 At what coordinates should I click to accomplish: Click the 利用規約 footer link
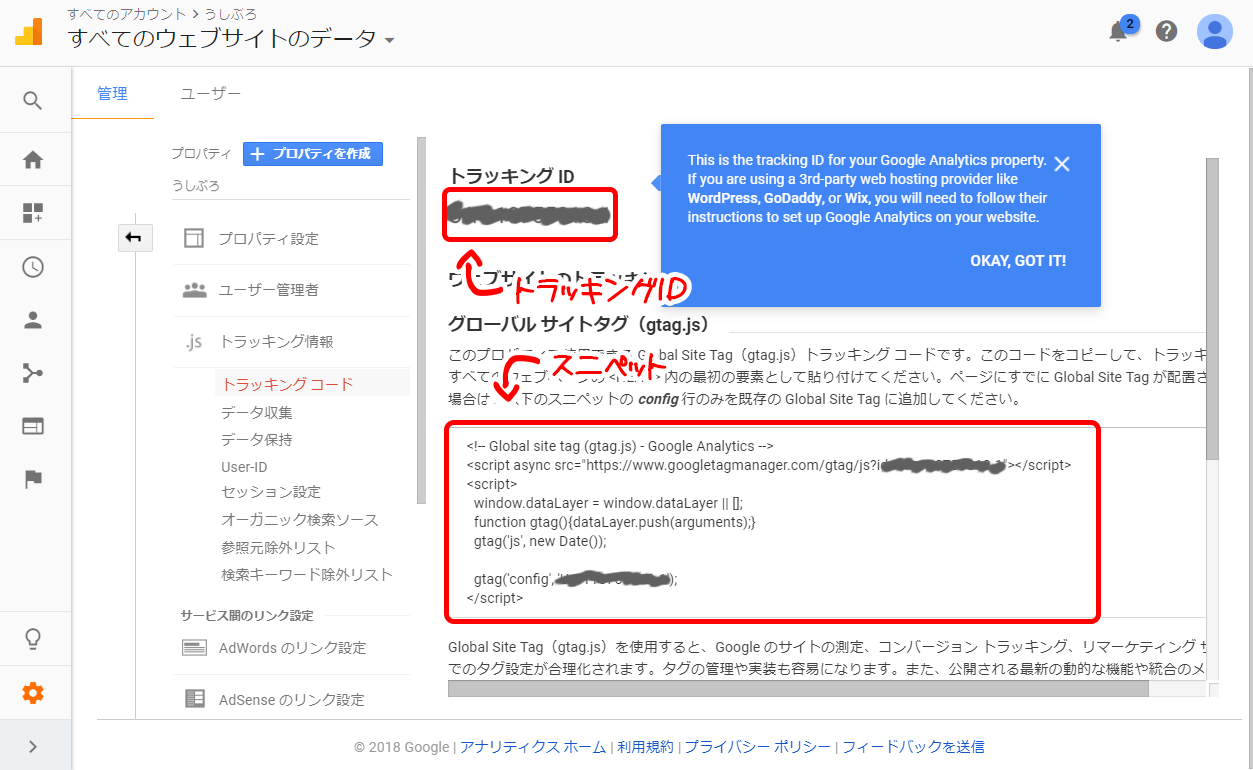[x=646, y=747]
